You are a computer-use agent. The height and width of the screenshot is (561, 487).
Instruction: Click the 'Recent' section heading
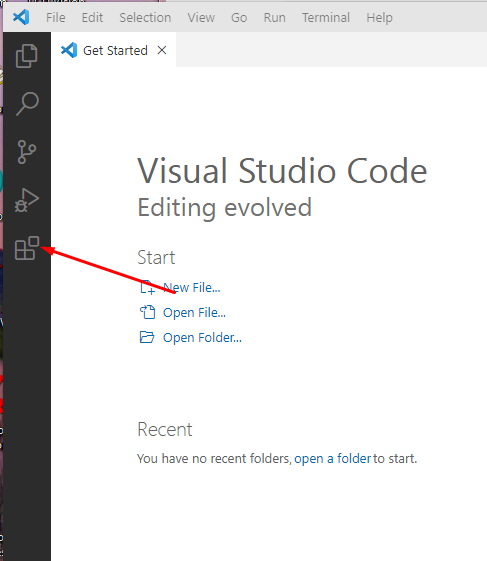(x=165, y=429)
